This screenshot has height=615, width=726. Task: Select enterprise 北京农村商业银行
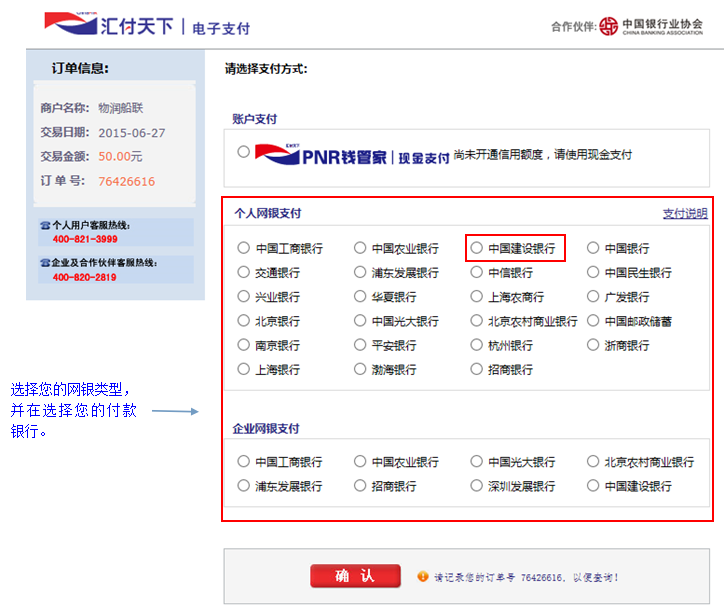(593, 461)
